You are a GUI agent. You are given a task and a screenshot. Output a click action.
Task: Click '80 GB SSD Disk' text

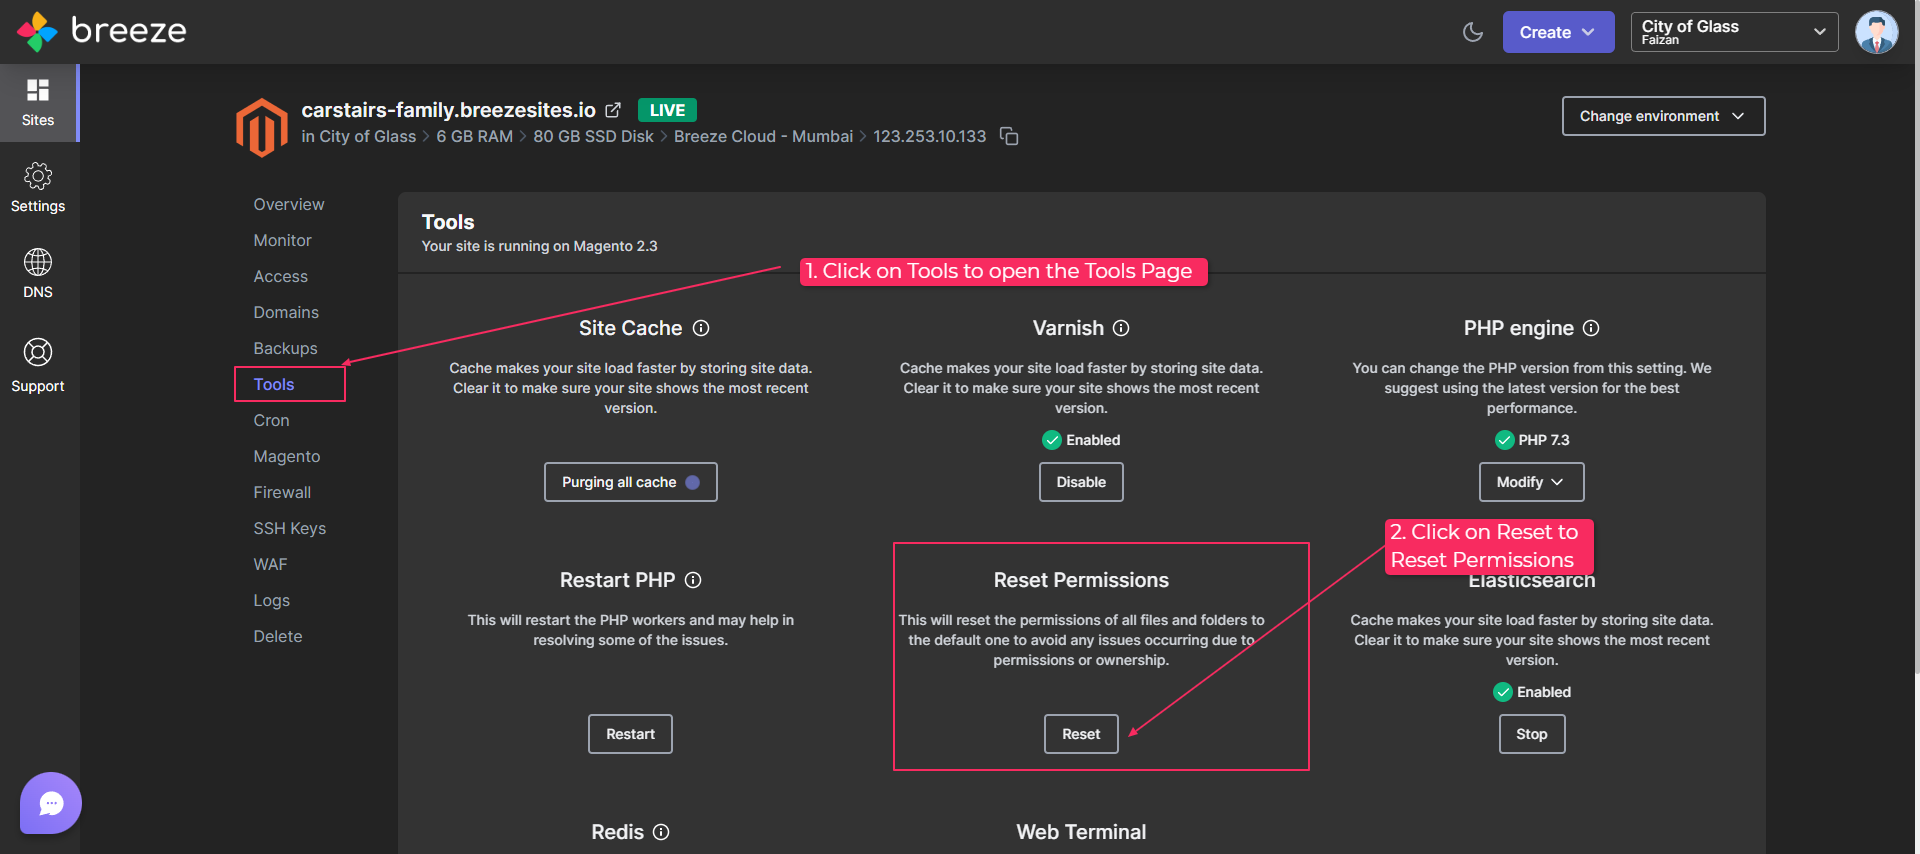tap(593, 136)
